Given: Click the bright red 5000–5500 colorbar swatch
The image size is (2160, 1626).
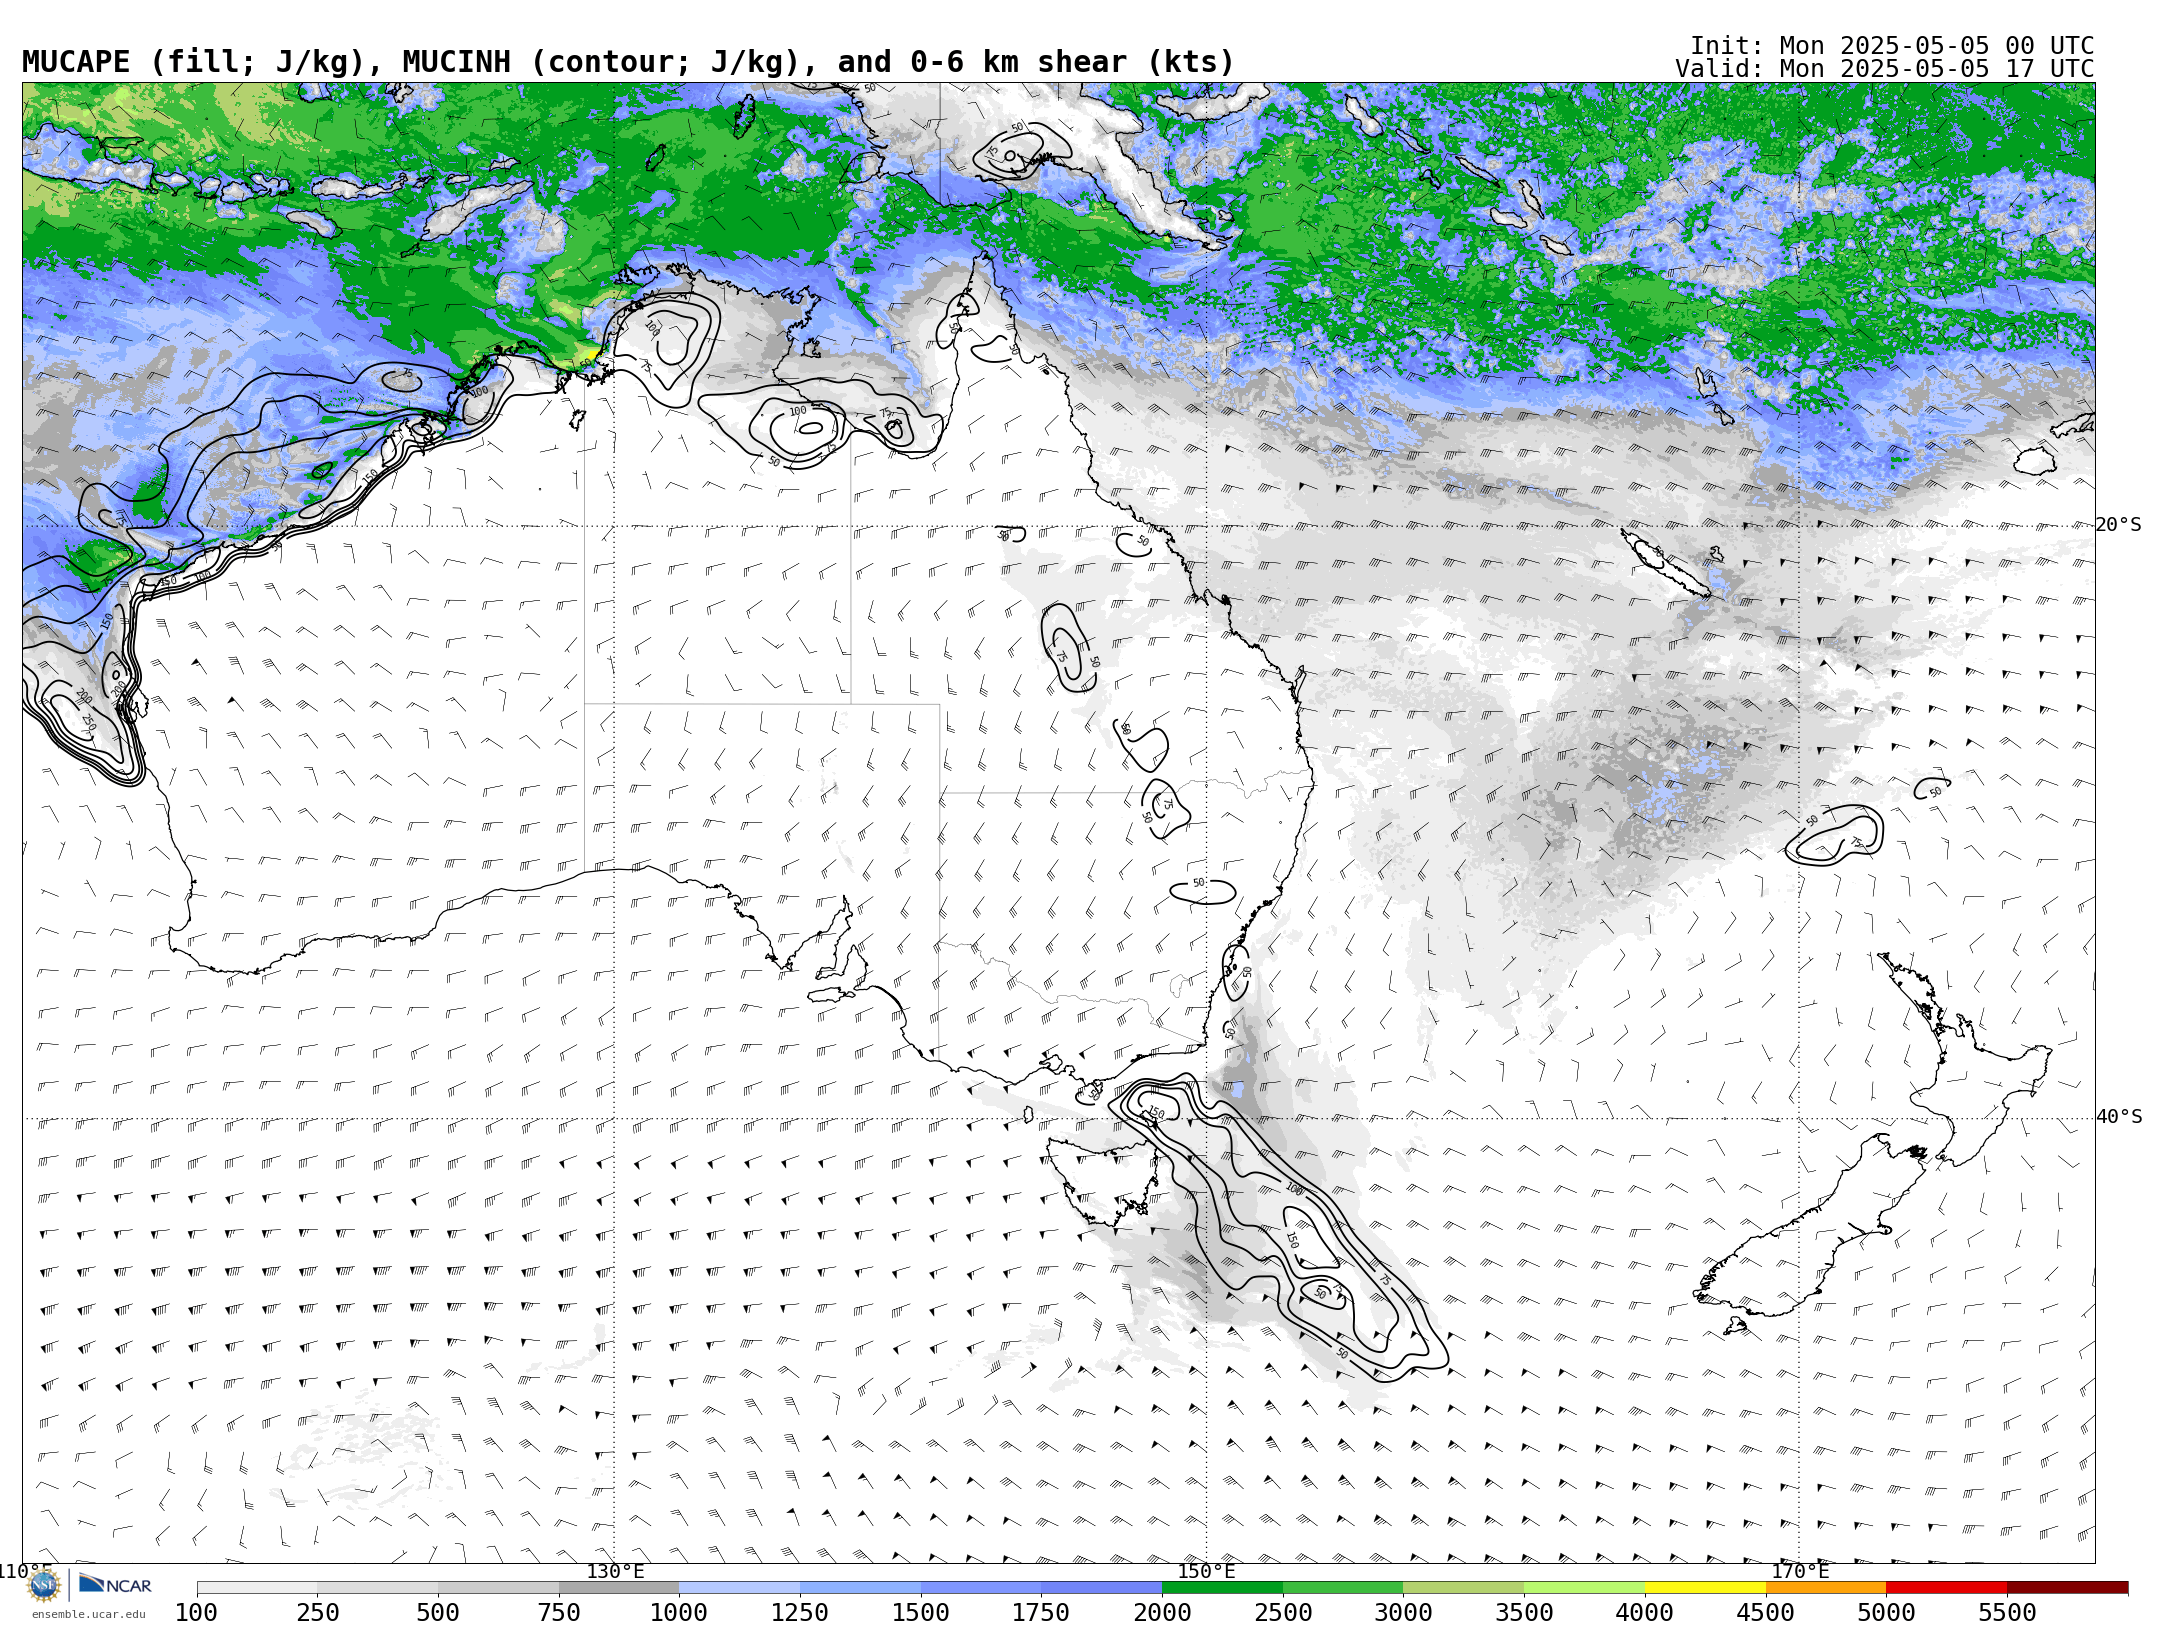Looking at the screenshot, I should point(1947,1588).
